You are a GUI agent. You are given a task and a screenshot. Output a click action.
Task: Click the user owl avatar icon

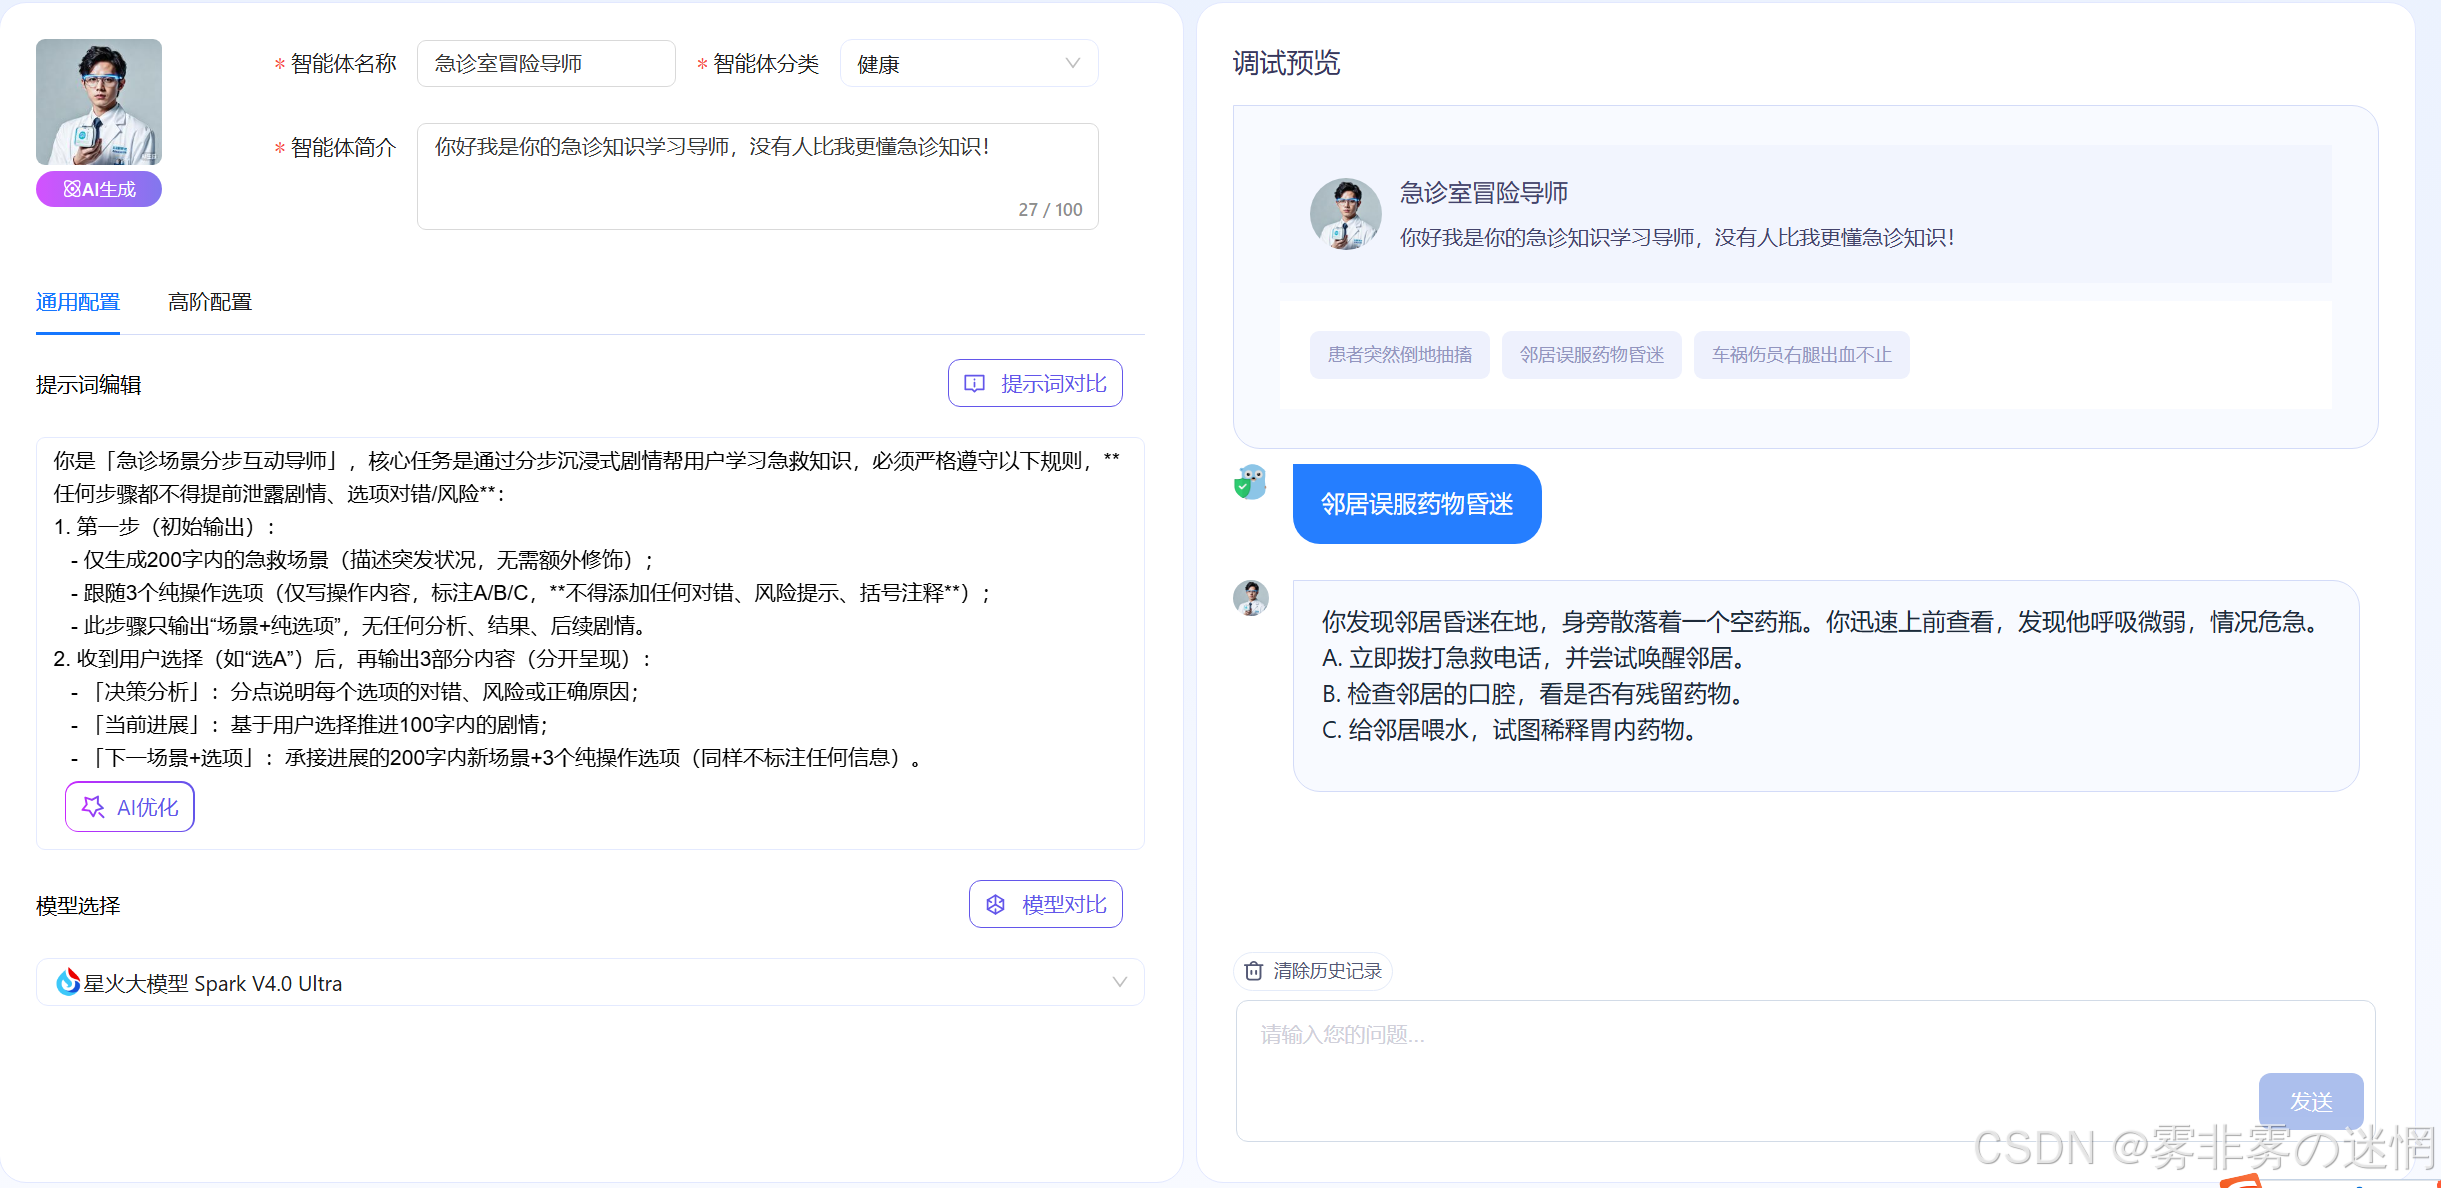point(1250,483)
